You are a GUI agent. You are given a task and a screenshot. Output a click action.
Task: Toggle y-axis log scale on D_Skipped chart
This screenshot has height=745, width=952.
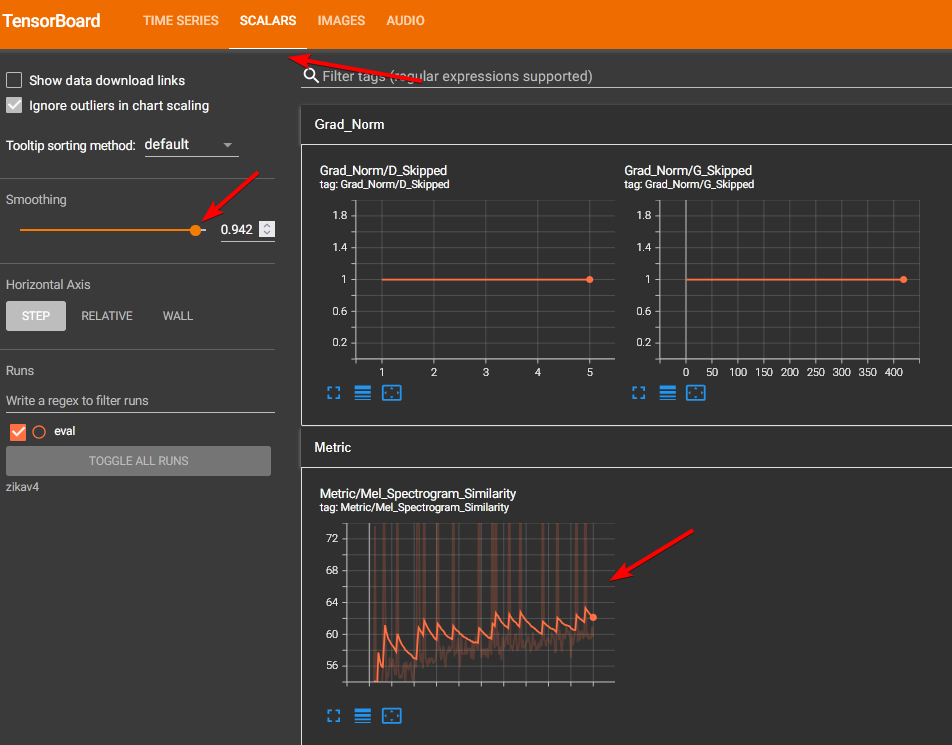362,393
